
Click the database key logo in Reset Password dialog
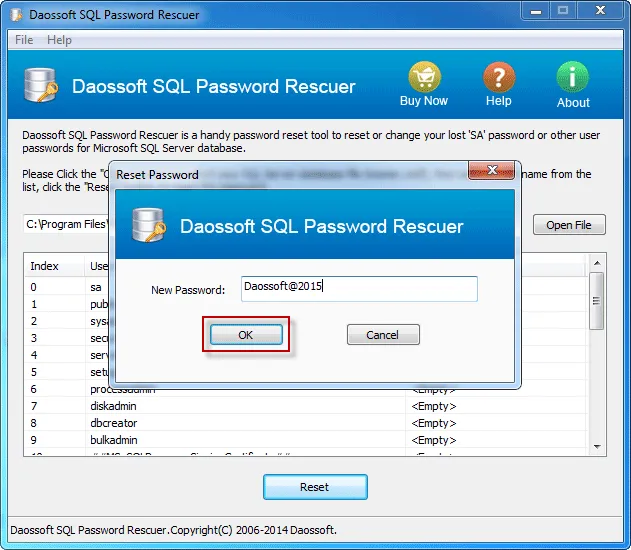tap(149, 225)
